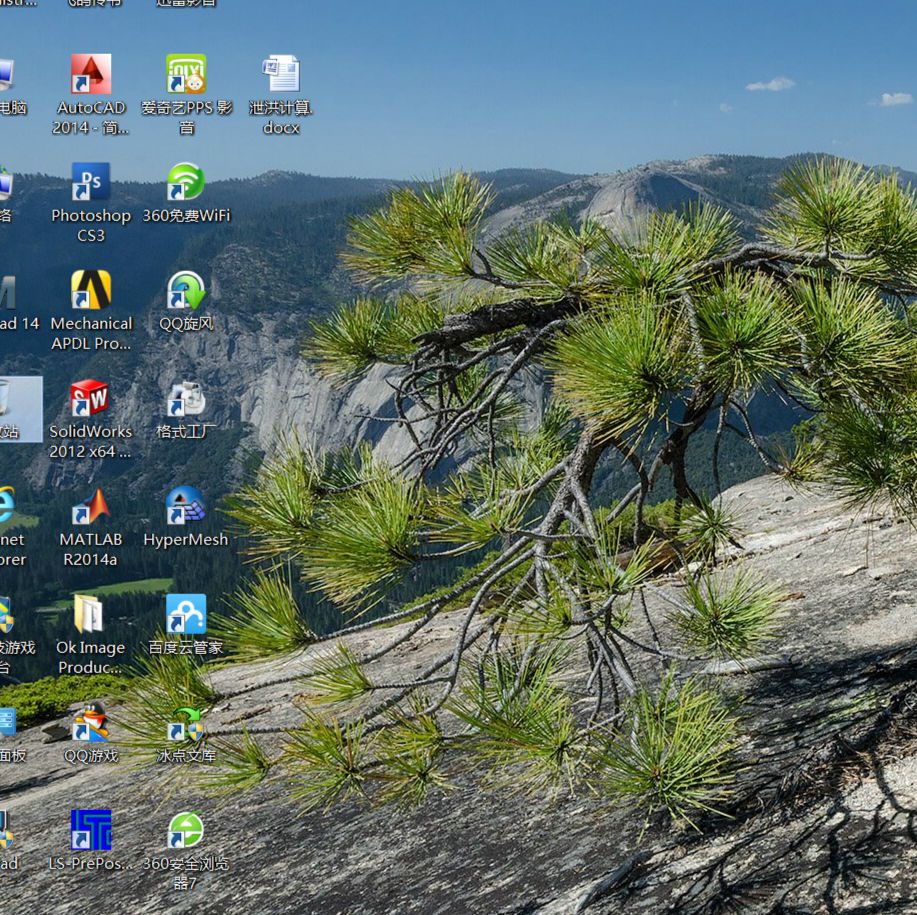Launch Photoshop CS3 from the desktop
Screen dimensions: 917x915
(91, 182)
